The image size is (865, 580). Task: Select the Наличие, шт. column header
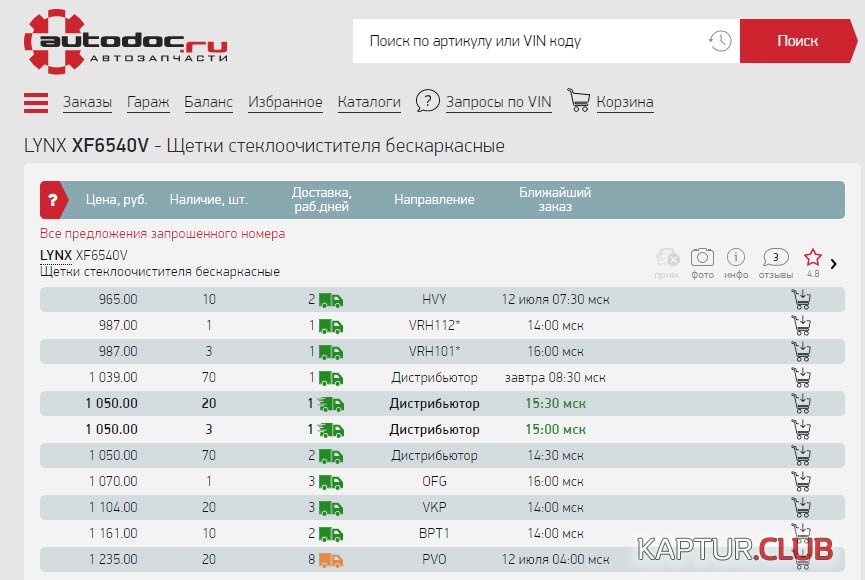pyautogui.click(x=209, y=200)
